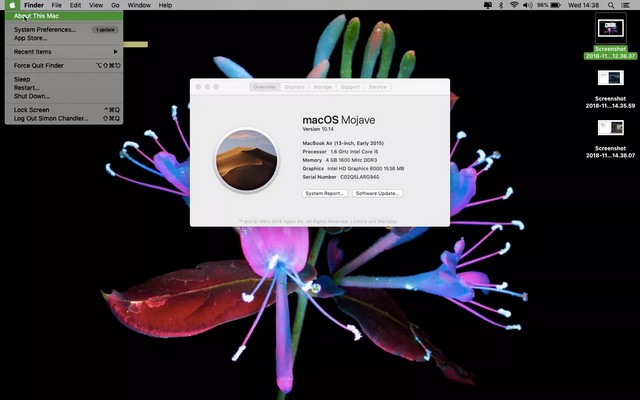Open the volume control icon

[527, 5]
